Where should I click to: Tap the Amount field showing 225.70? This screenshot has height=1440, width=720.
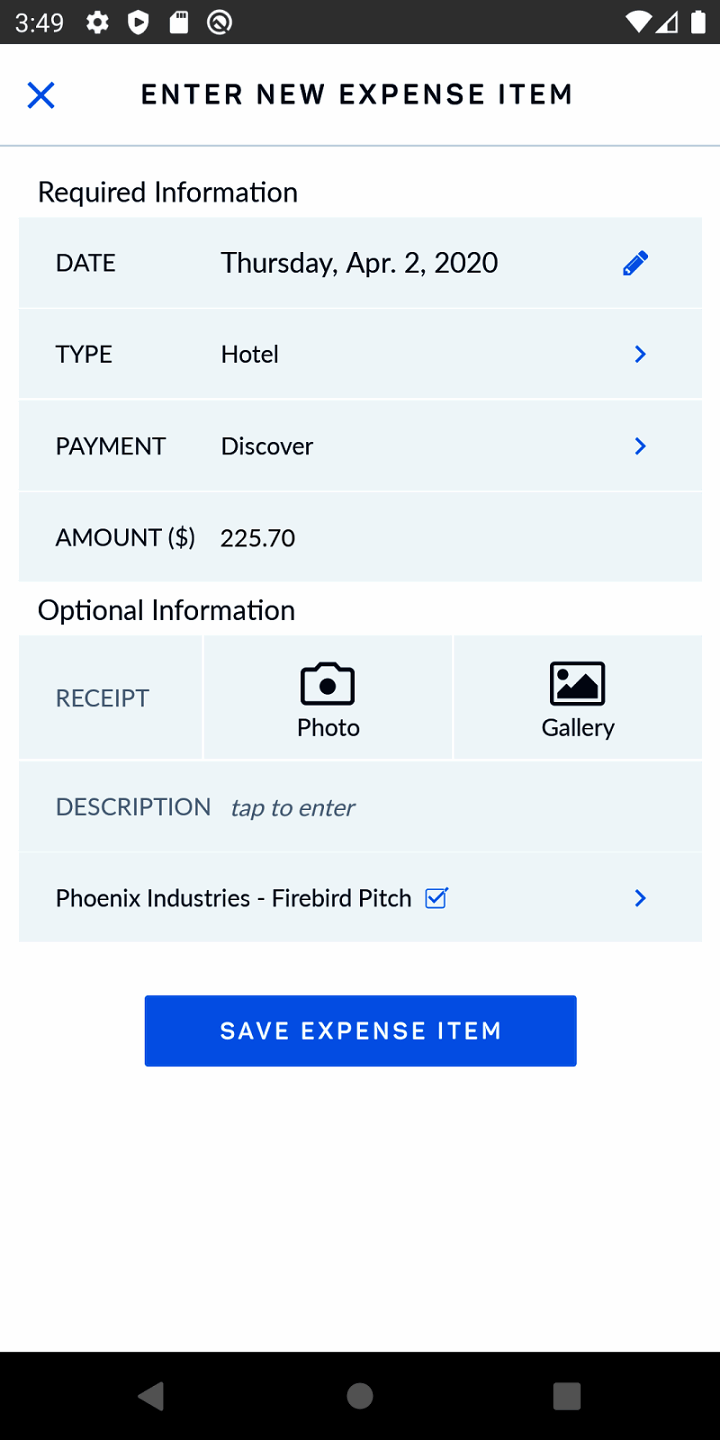tap(258, 538)
